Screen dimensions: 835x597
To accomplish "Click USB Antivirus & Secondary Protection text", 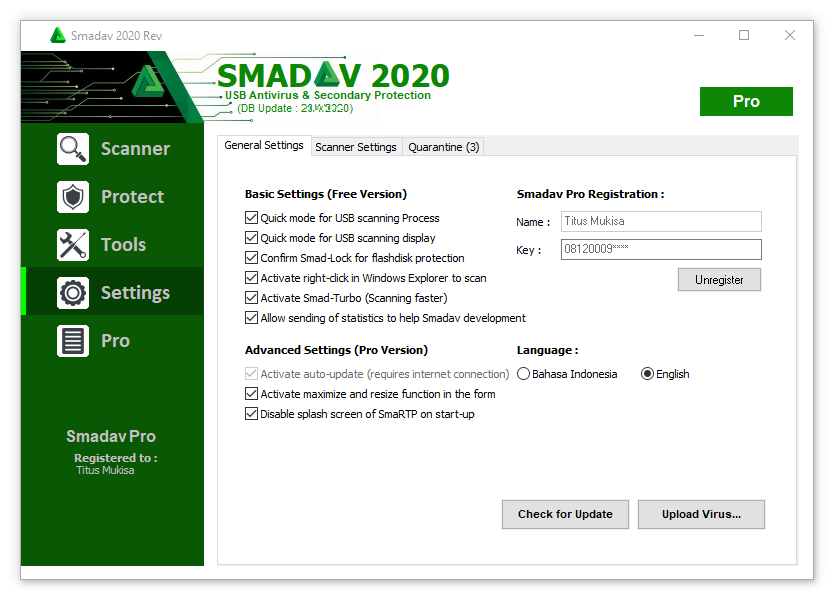I will coord(328,95).
